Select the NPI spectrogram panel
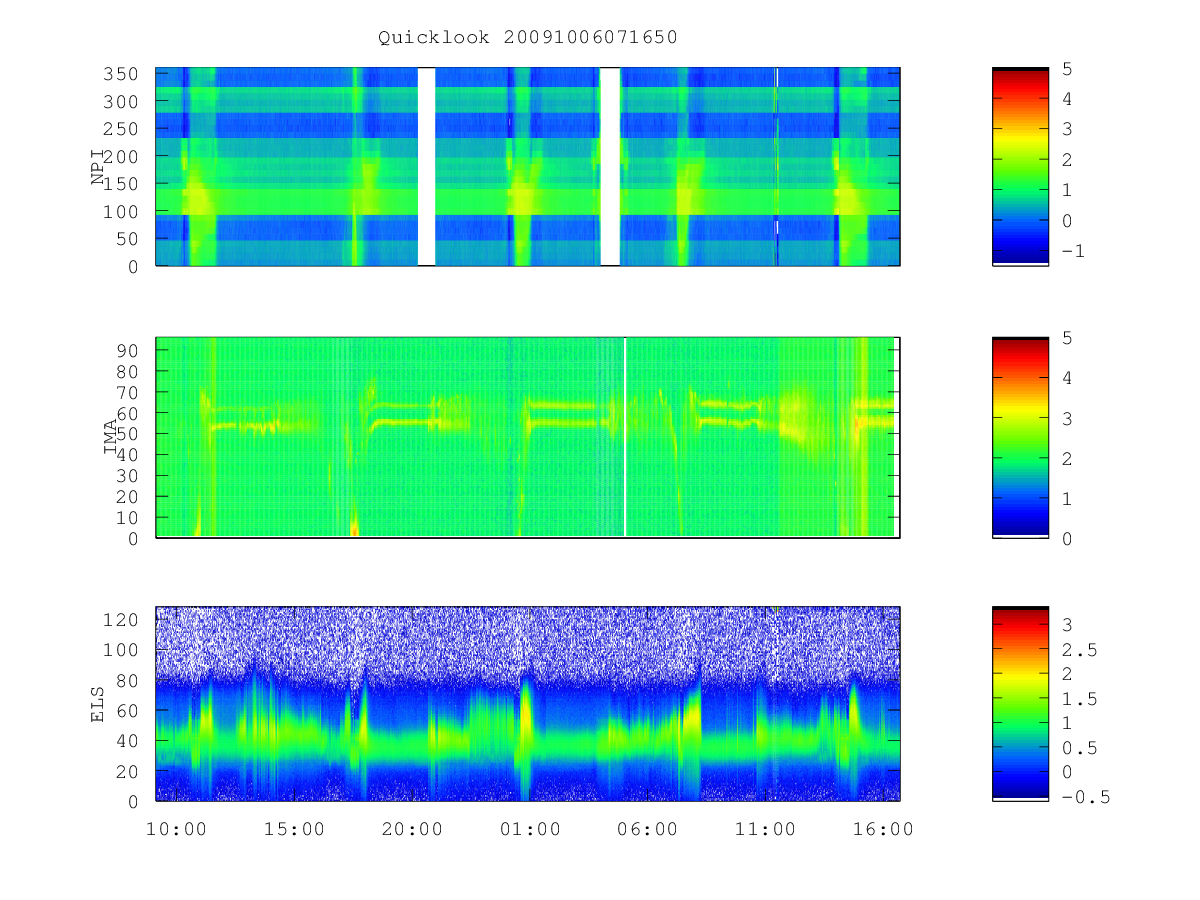 528,167
